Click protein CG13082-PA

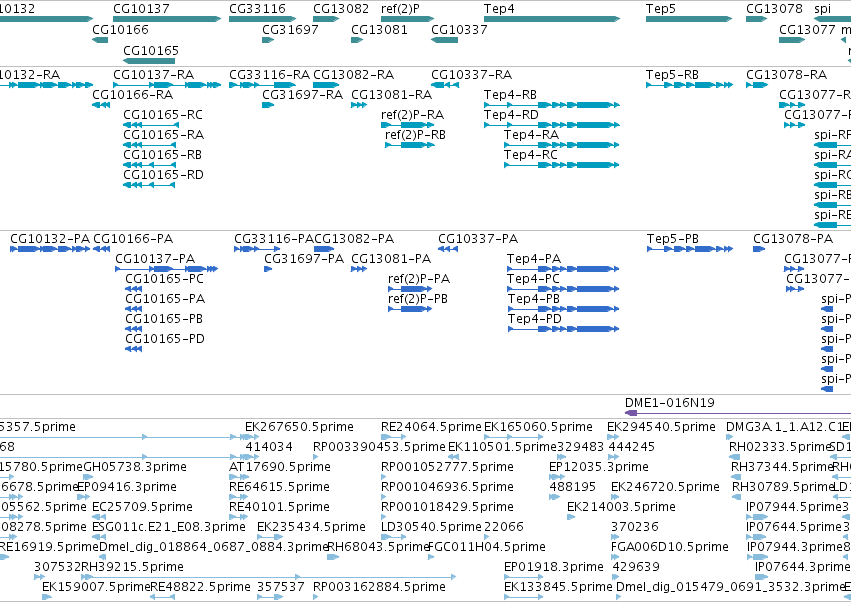pyautogui.click(x=354, y=239)
